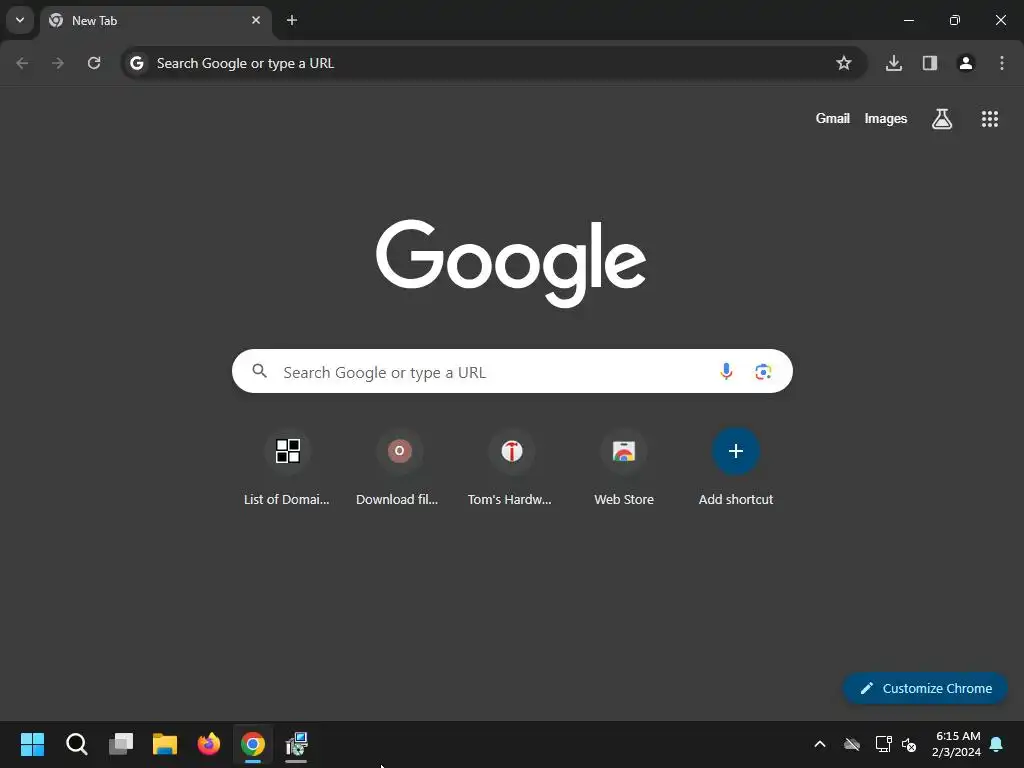Image resolution: width=1024 pixels, height=768 pixels.
Task: Click the OneDrive cloud tray icon
Action: point(852,744)
